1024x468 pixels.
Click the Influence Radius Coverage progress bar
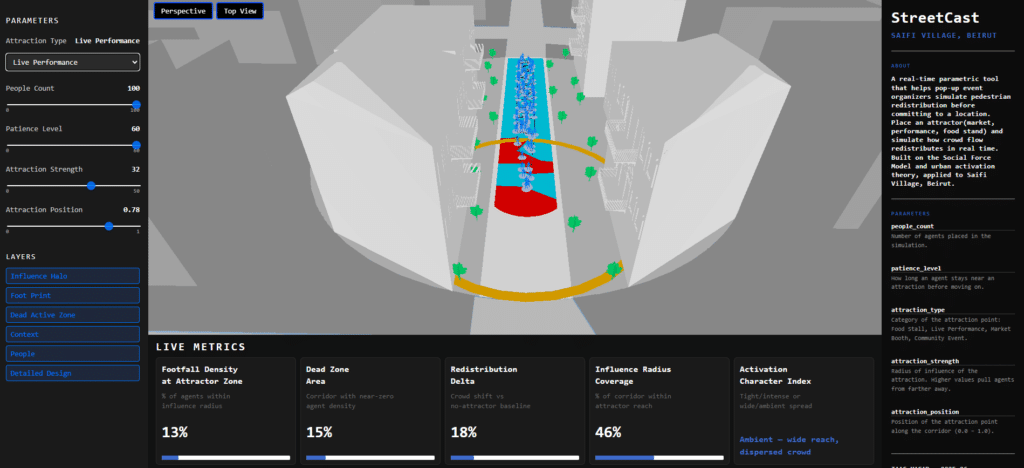(657, 458)
